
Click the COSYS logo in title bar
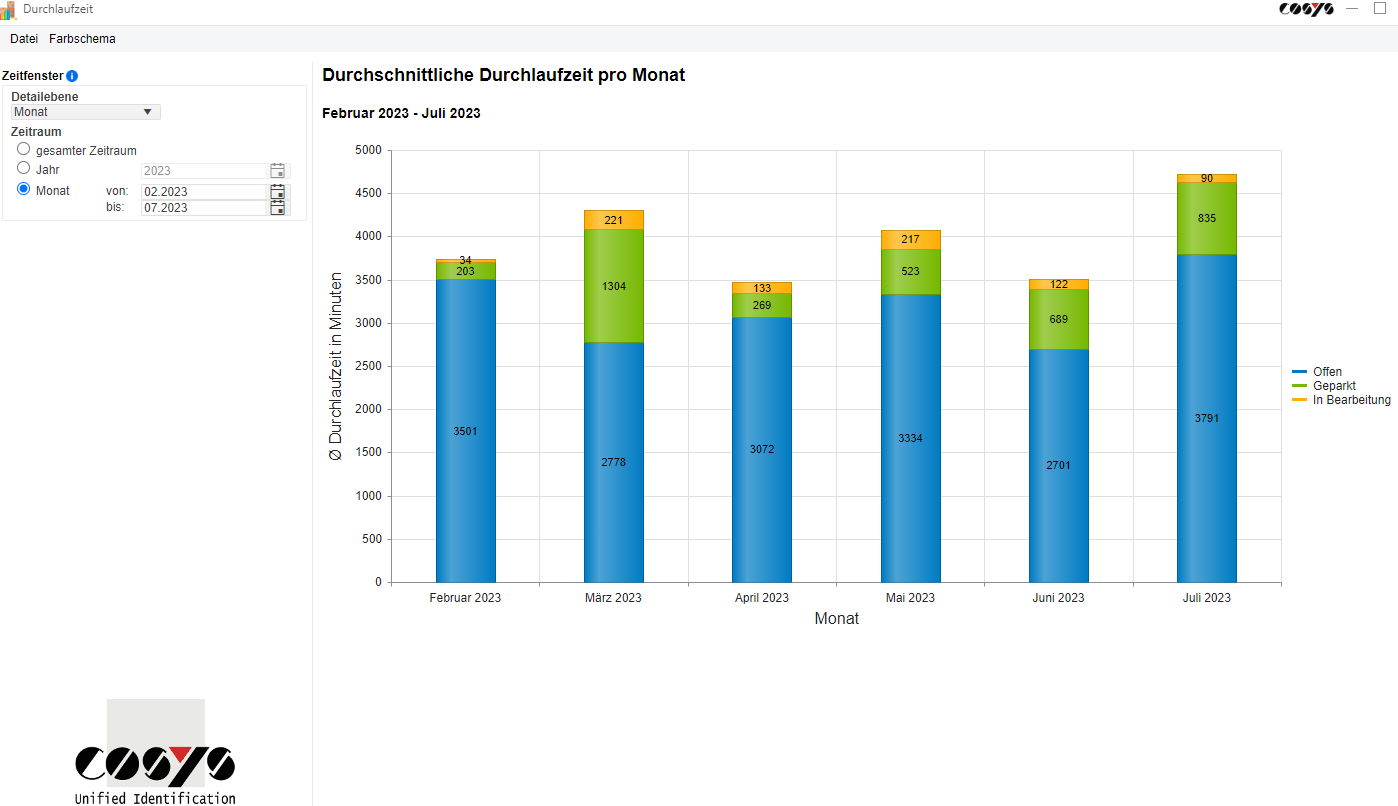[1306, 9]
